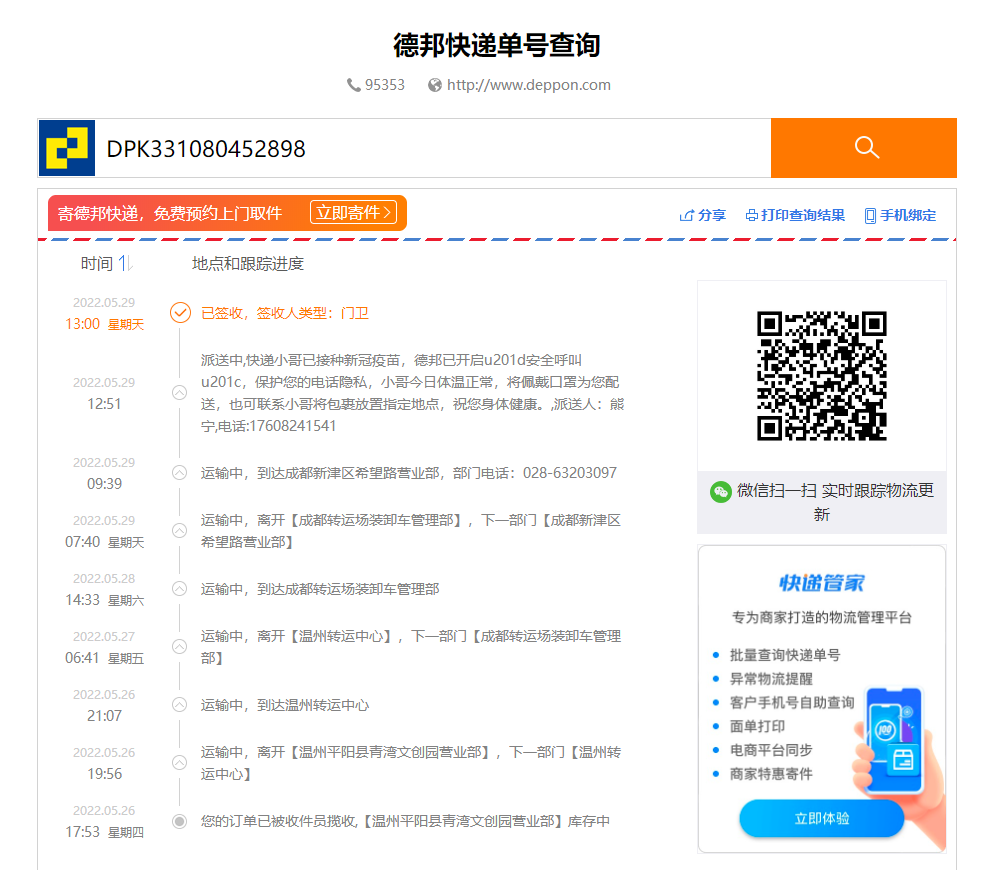The width and height of the screenshot is (998, 870).
Task: Click the 时间 column header
Action: coord(97,263)
